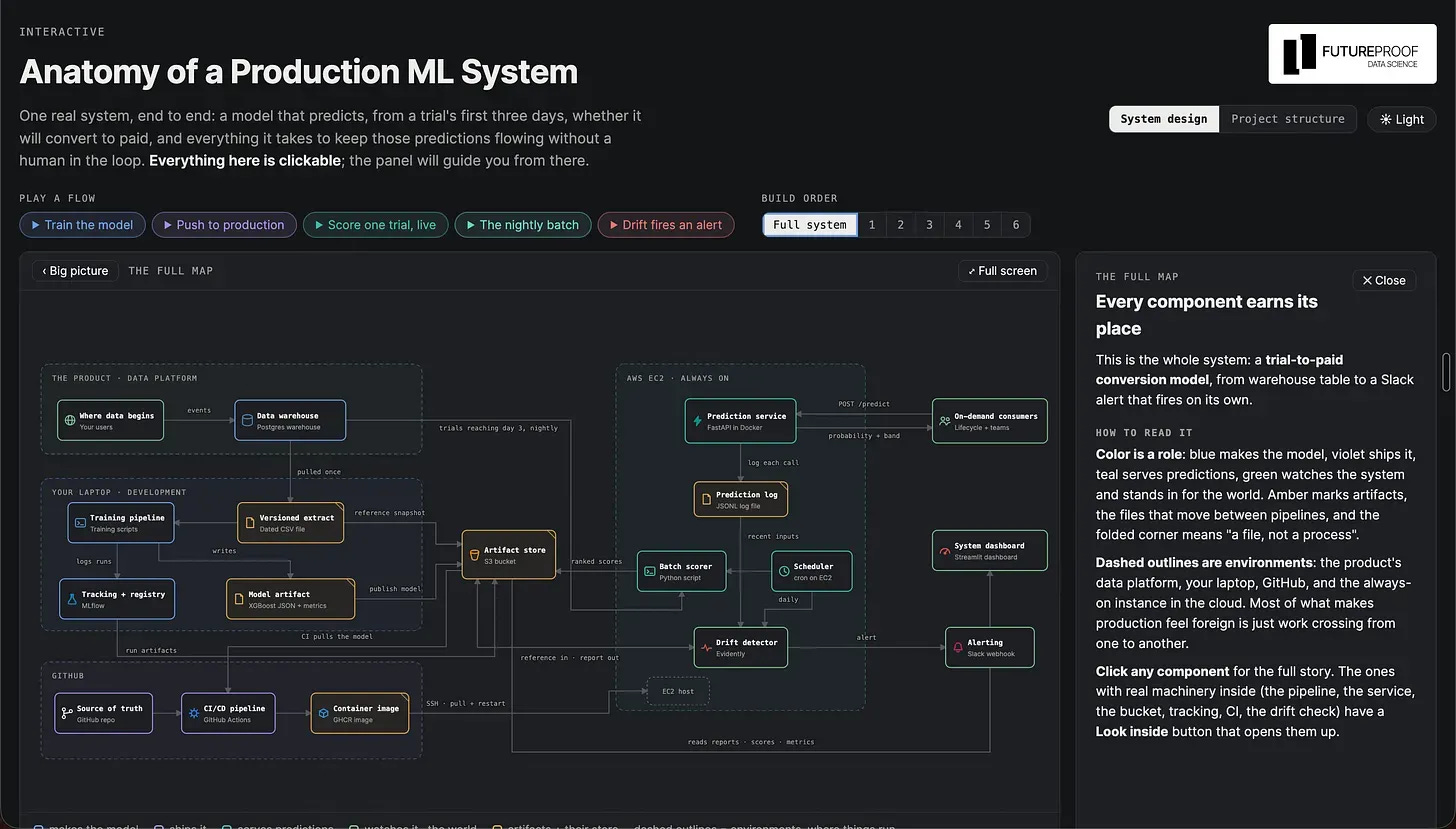The image size is (1456, 829).
Task: Click the bell icon in Alerting node
Action: (x=957, y=647)
